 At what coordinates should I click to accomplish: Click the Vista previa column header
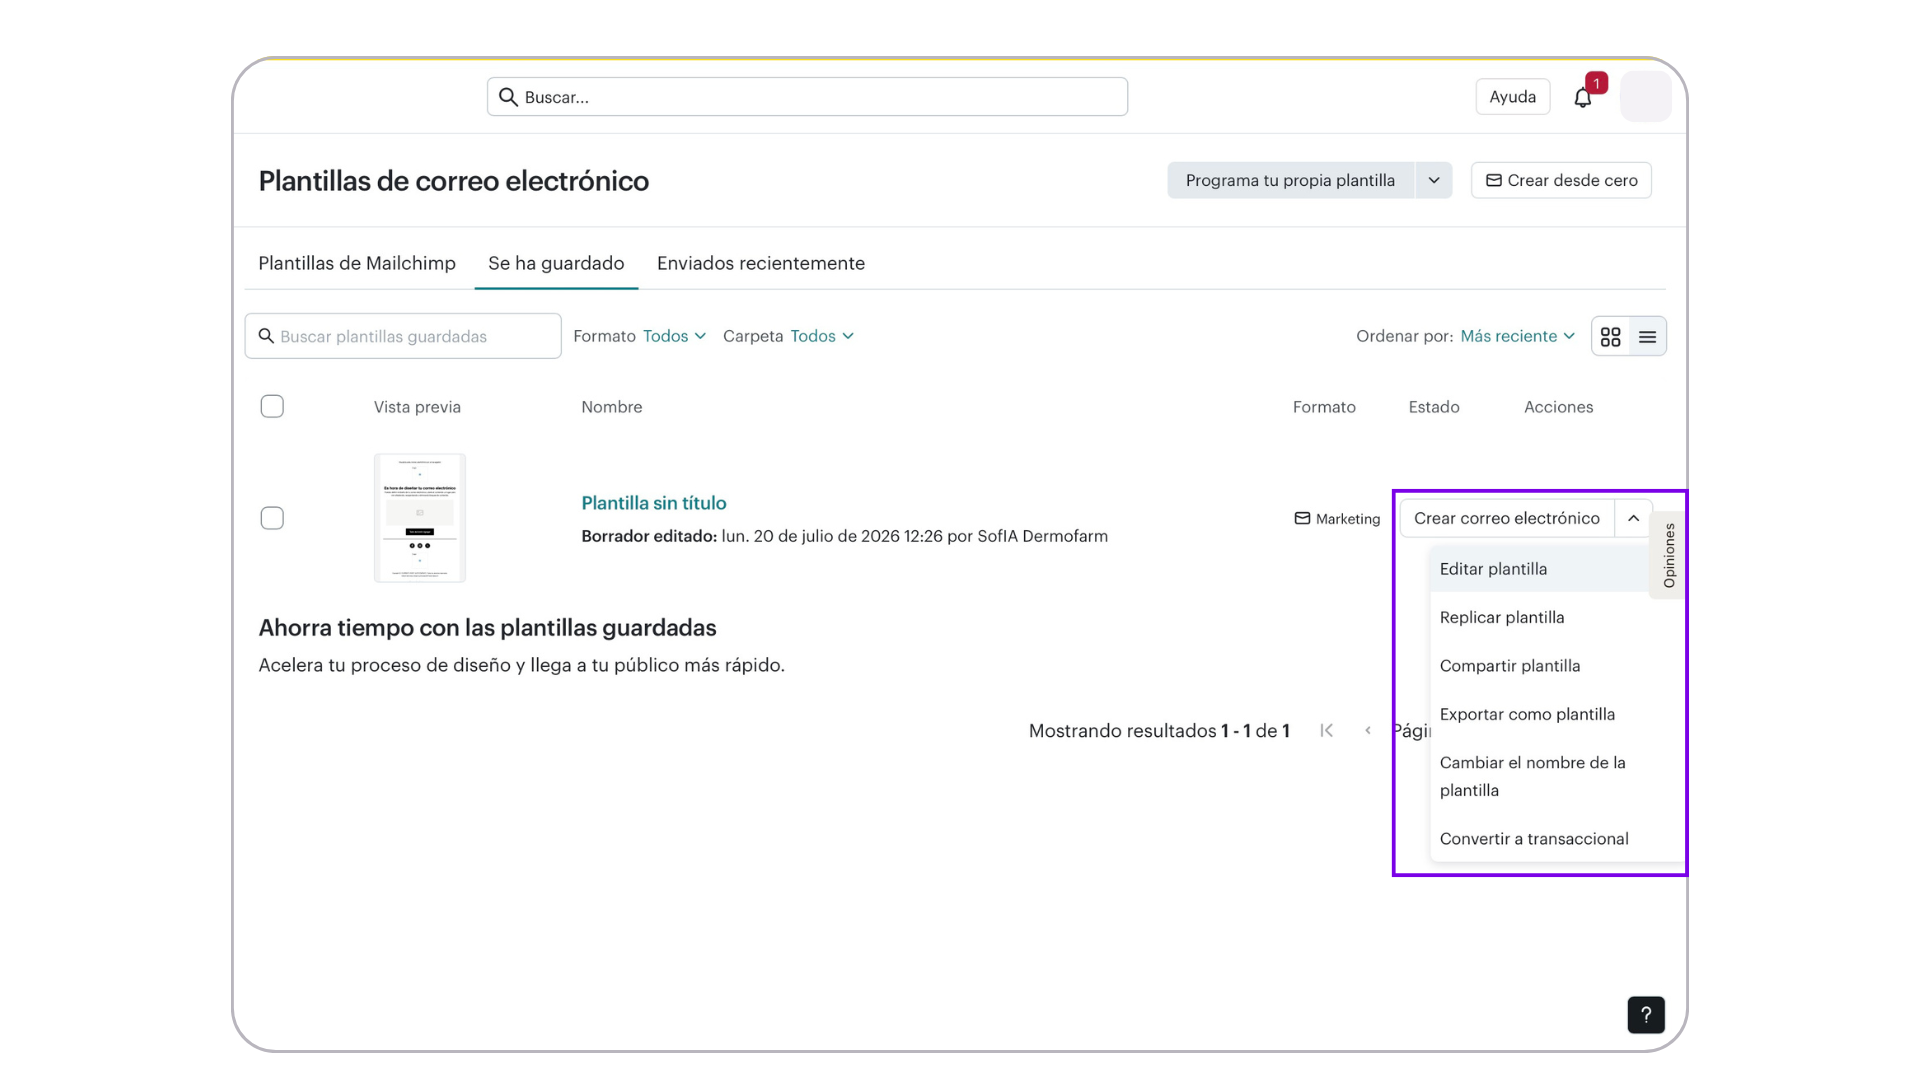[417, 407]
